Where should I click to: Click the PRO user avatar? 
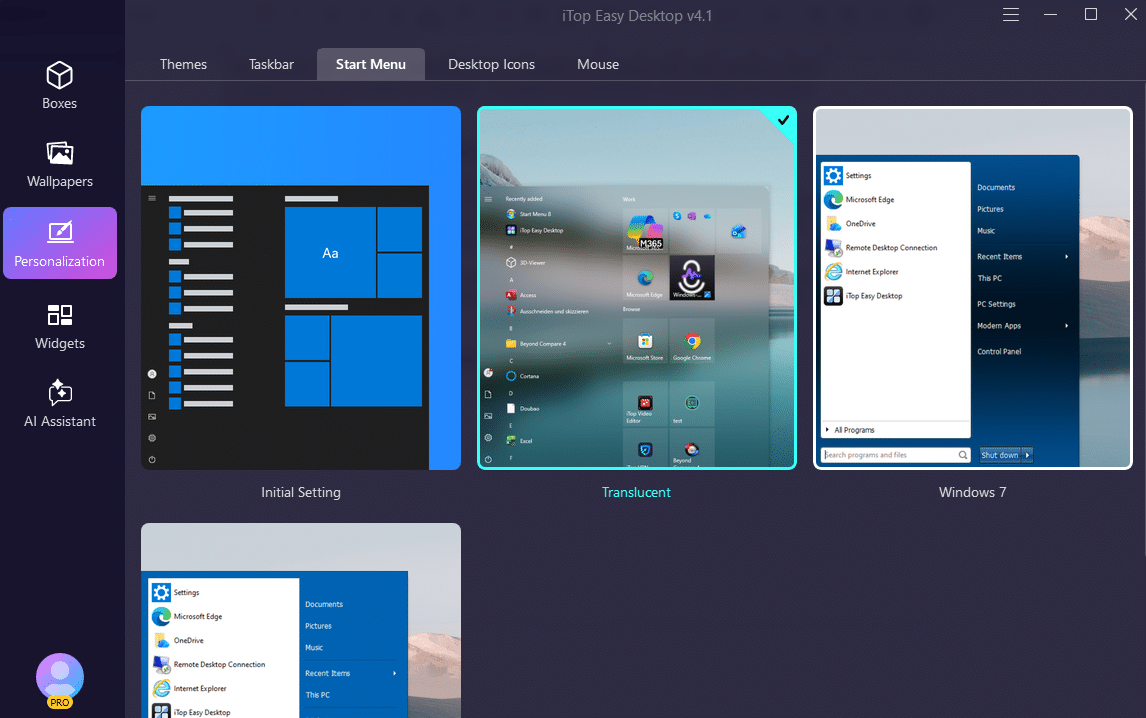coord(60,678)
